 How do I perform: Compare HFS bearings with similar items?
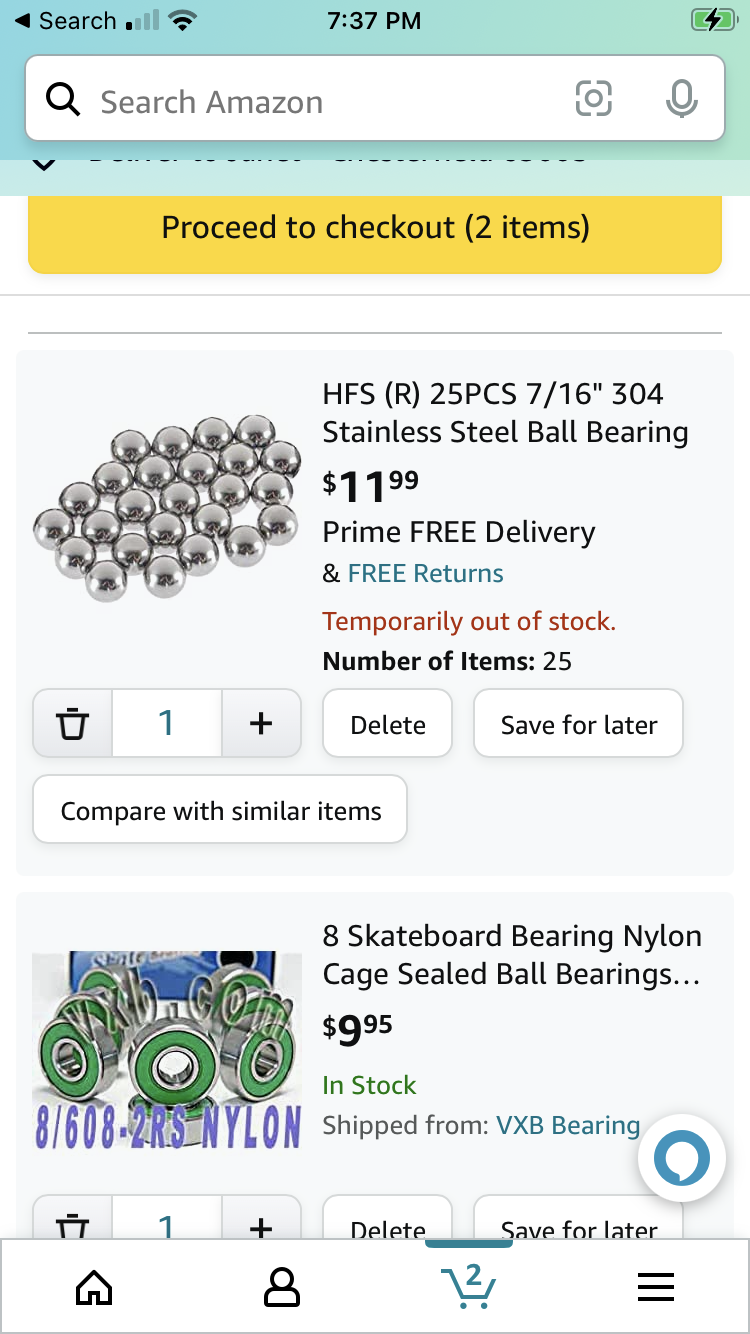coord(220,810)
